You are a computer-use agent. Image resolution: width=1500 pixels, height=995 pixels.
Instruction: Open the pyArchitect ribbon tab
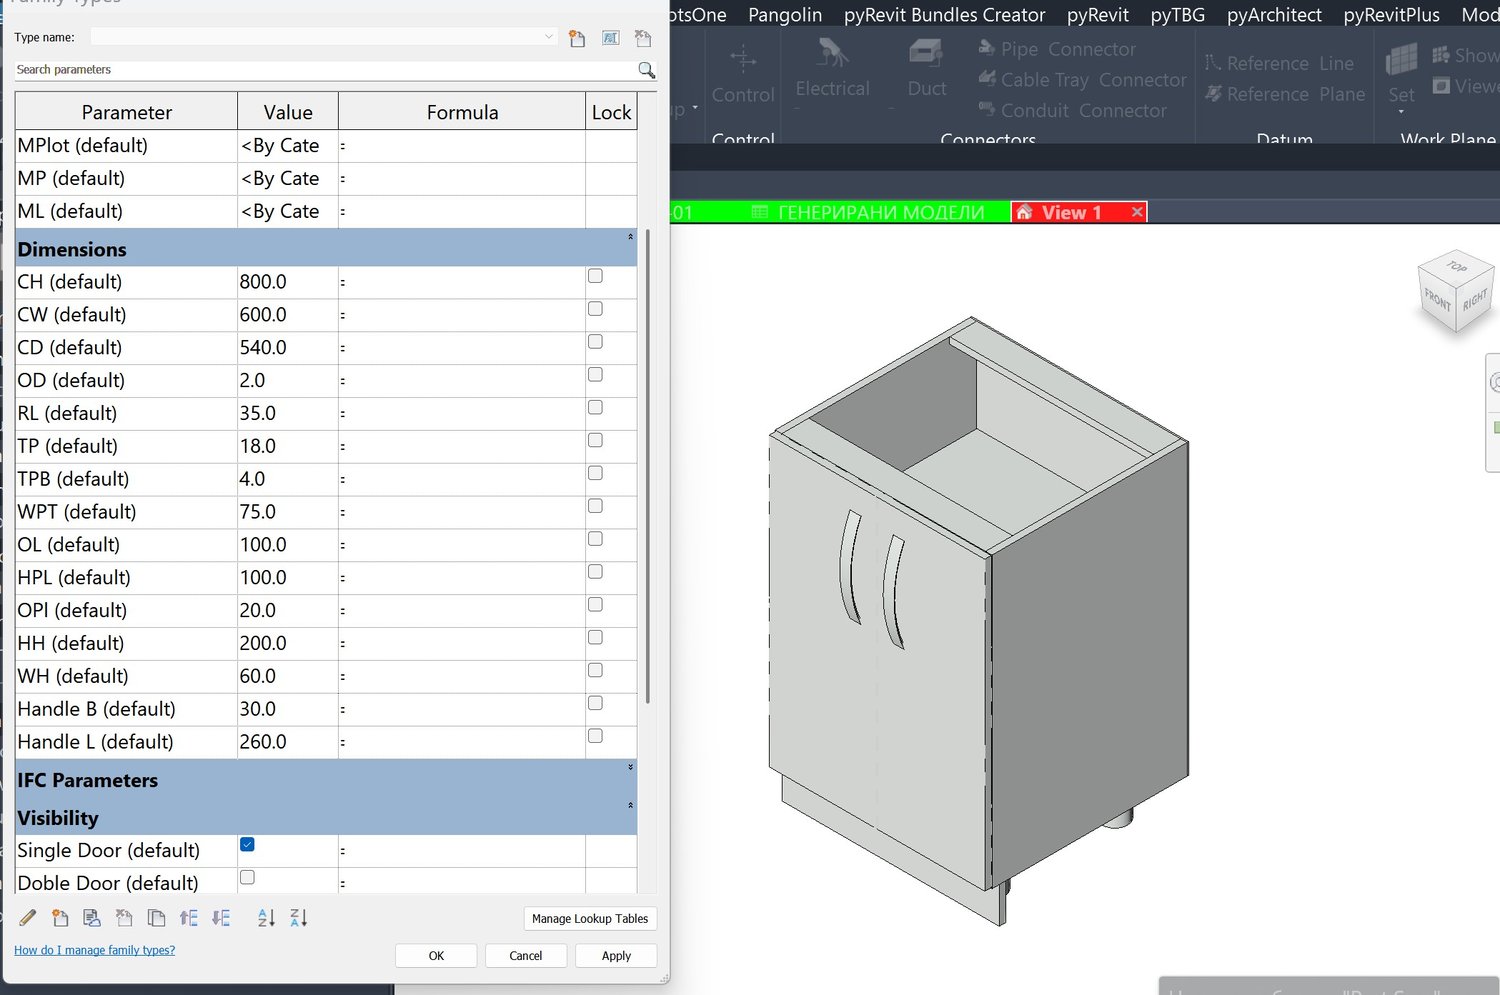click(1274, 15)
